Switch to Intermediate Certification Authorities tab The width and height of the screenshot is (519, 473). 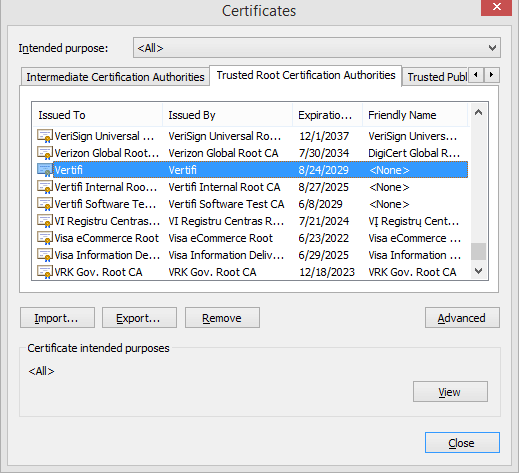pos(115,77)
